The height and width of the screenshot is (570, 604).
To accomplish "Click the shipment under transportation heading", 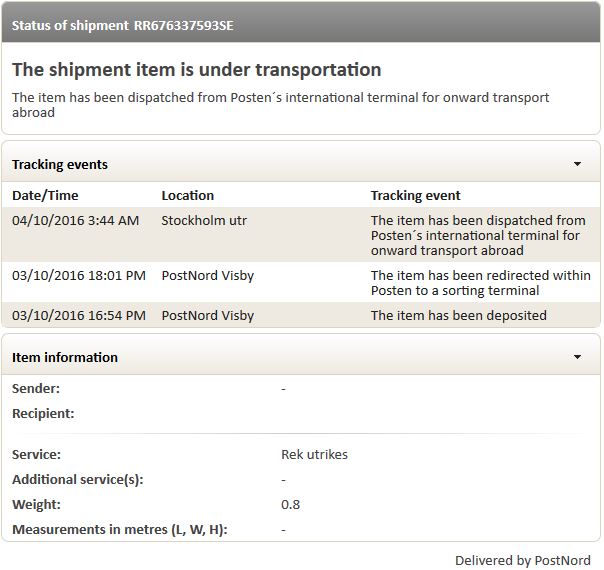I will tap(196, 70).
